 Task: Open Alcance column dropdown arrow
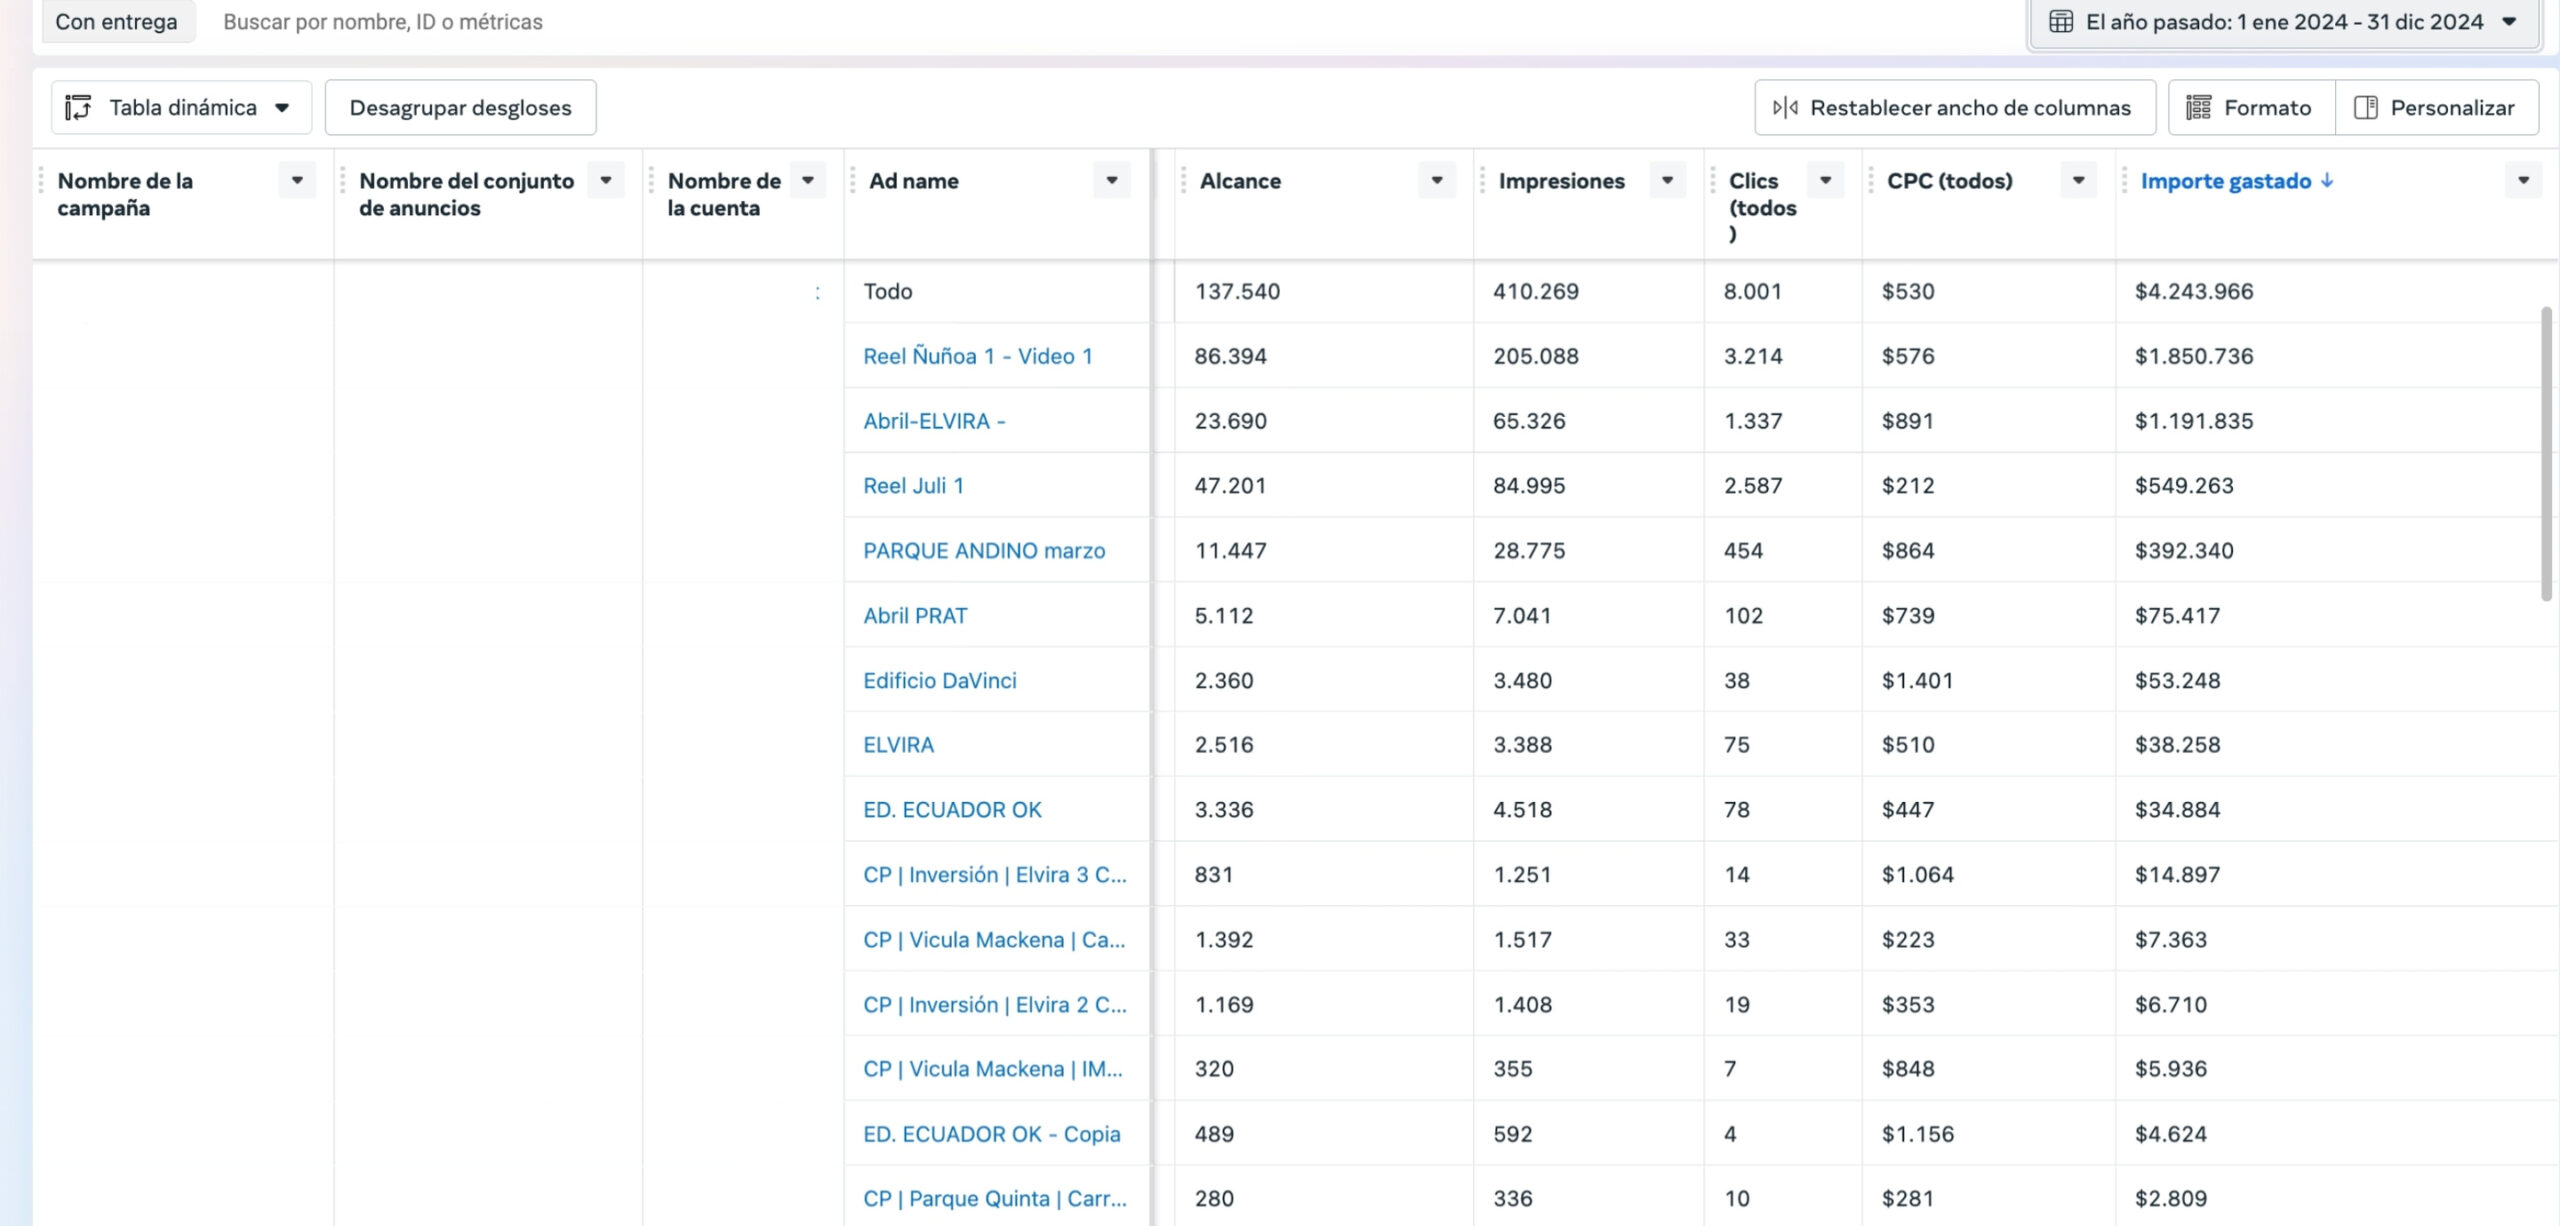[1437, 181]
